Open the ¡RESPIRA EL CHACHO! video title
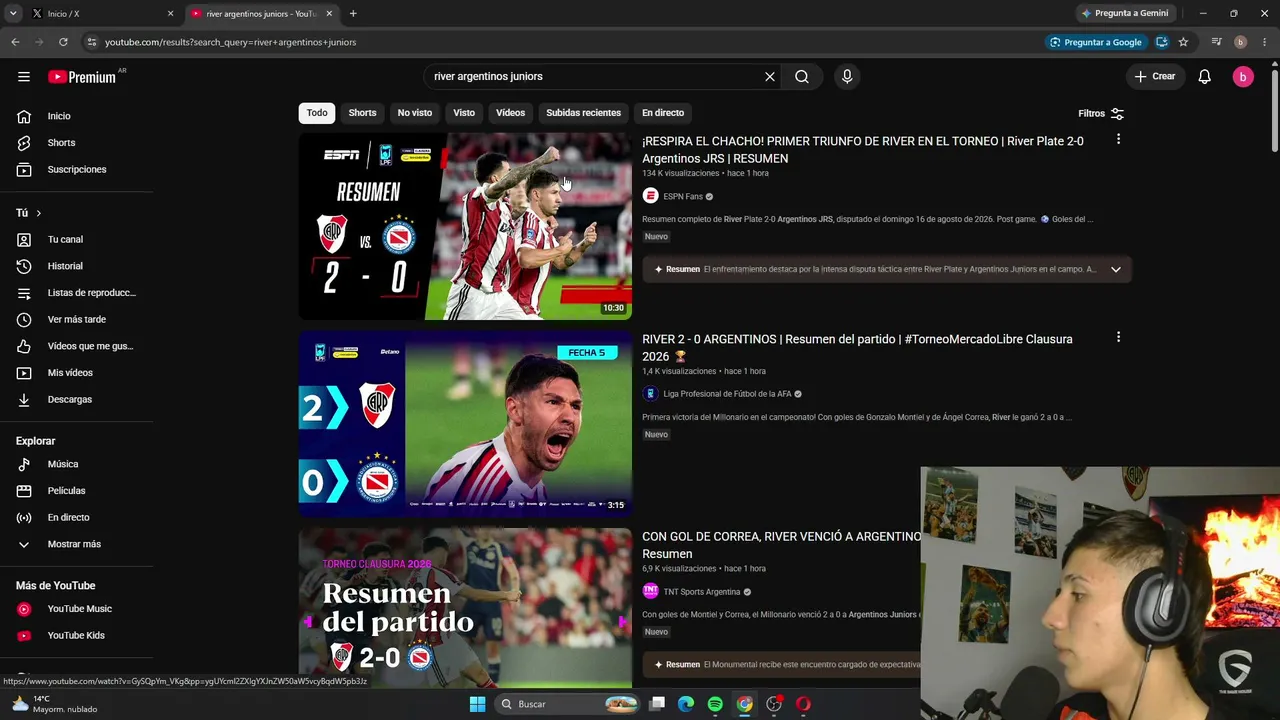1280x720 pixels. coord(863,150)
